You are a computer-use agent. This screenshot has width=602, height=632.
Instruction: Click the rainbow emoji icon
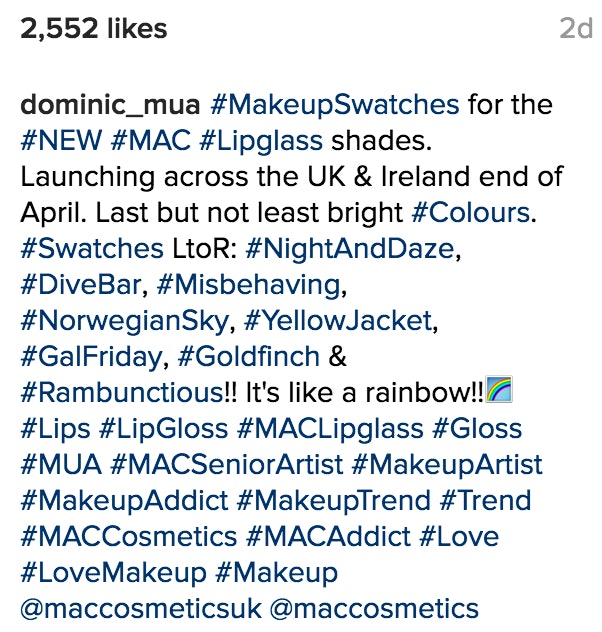499,389
